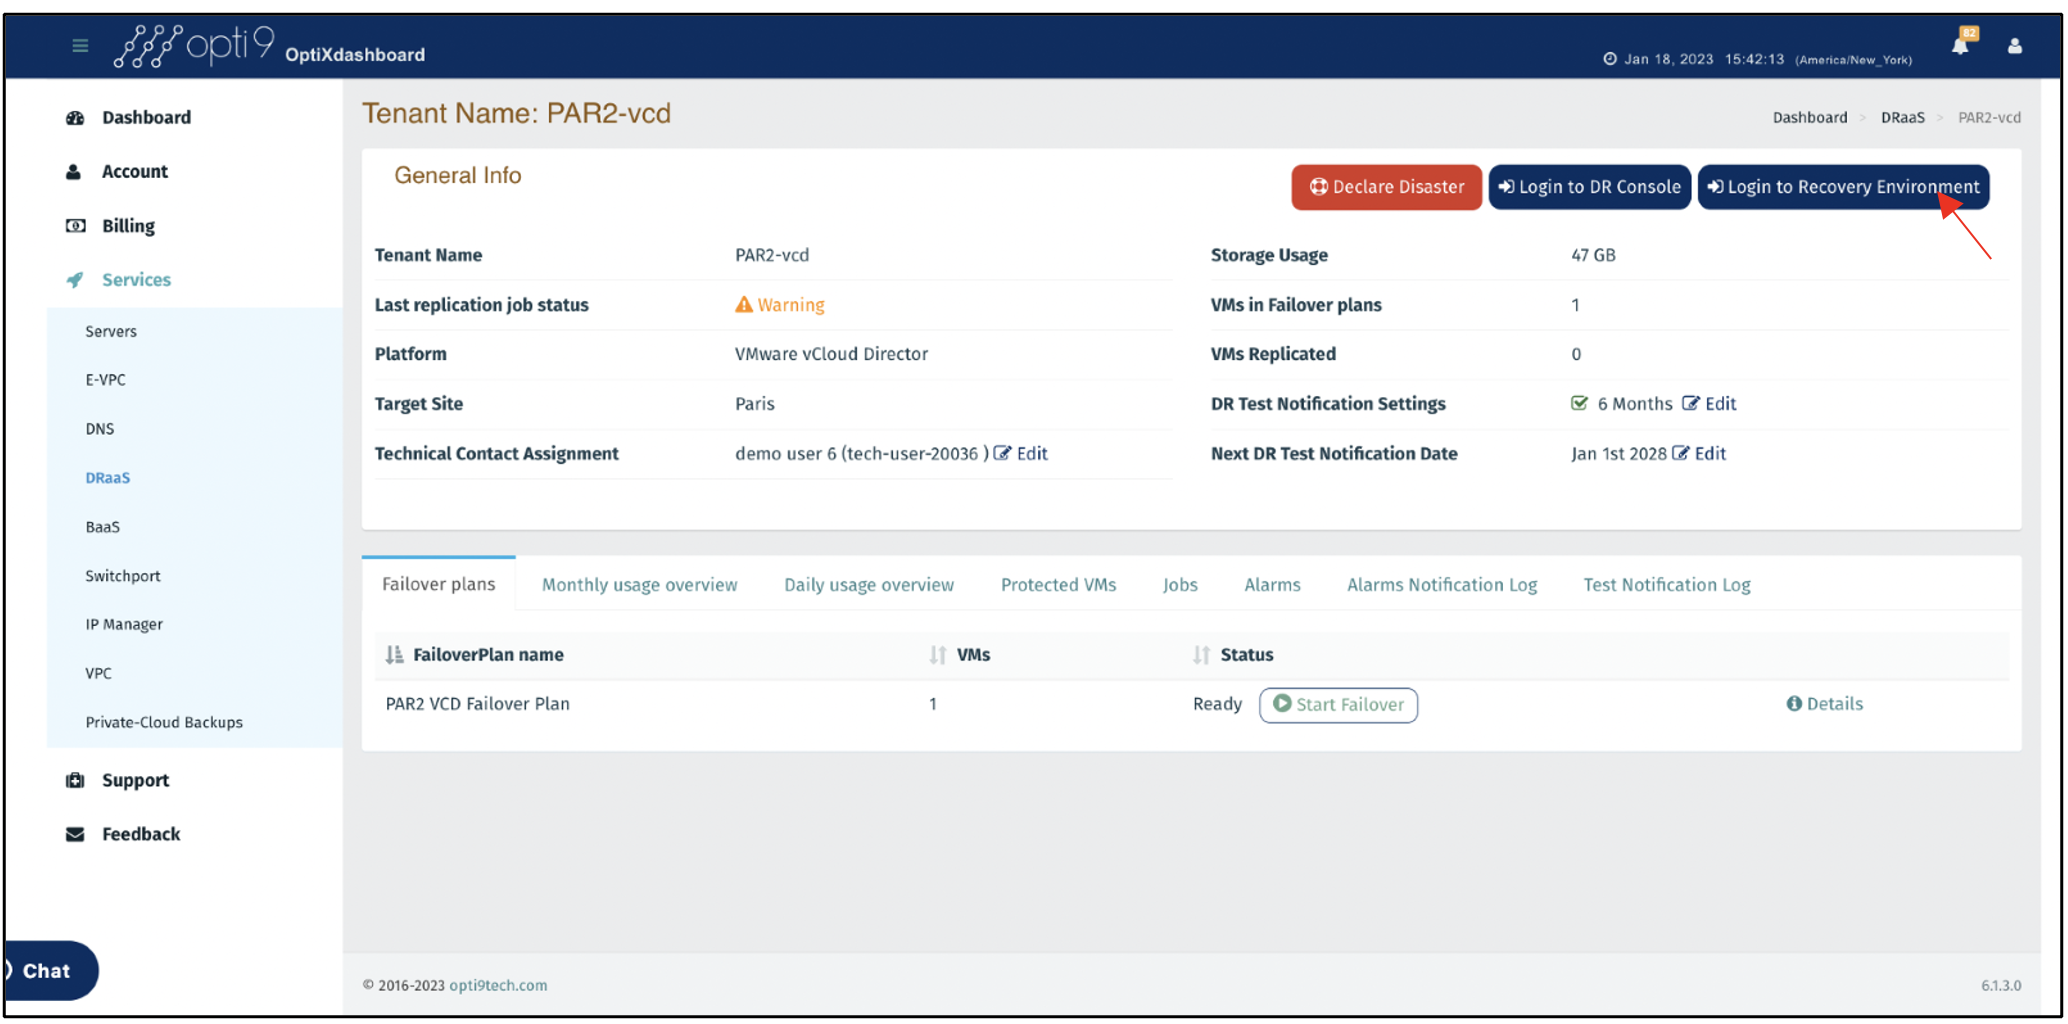Switch to Protected VMs tab
The width and height of the screenshot is (2068, 1024).
(1058, 585)
